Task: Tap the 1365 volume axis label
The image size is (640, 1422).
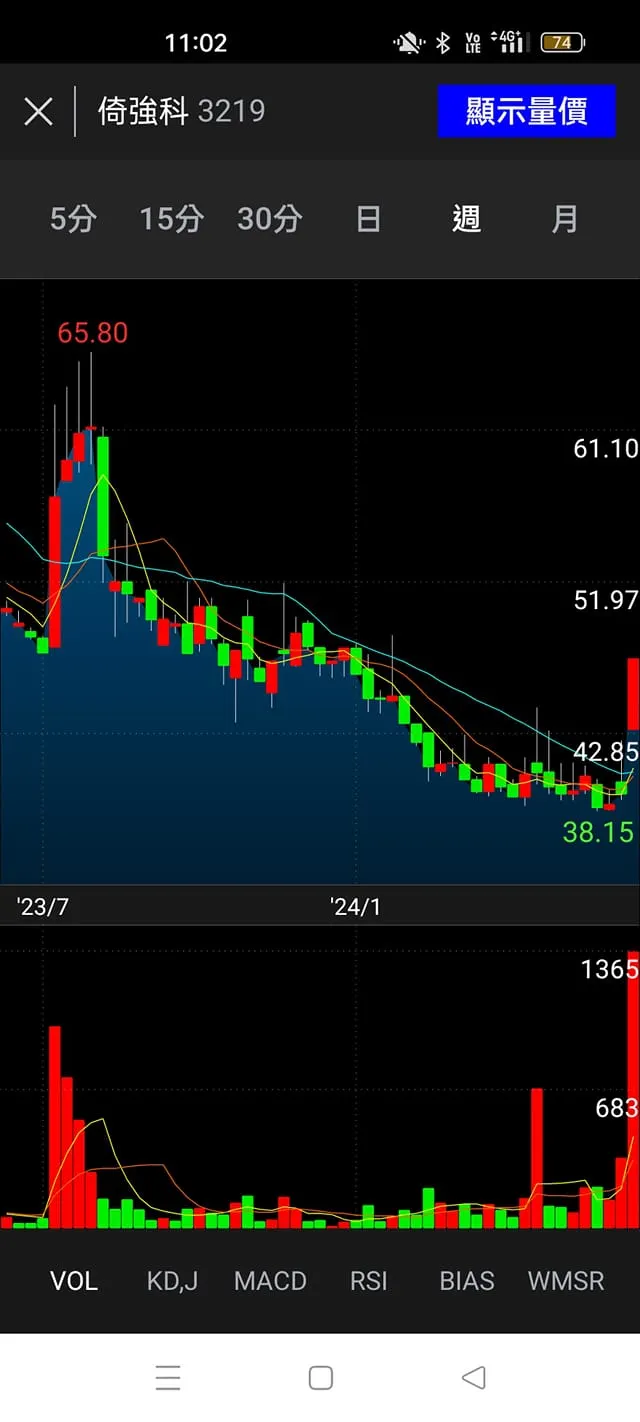Action: pos(609,969)
